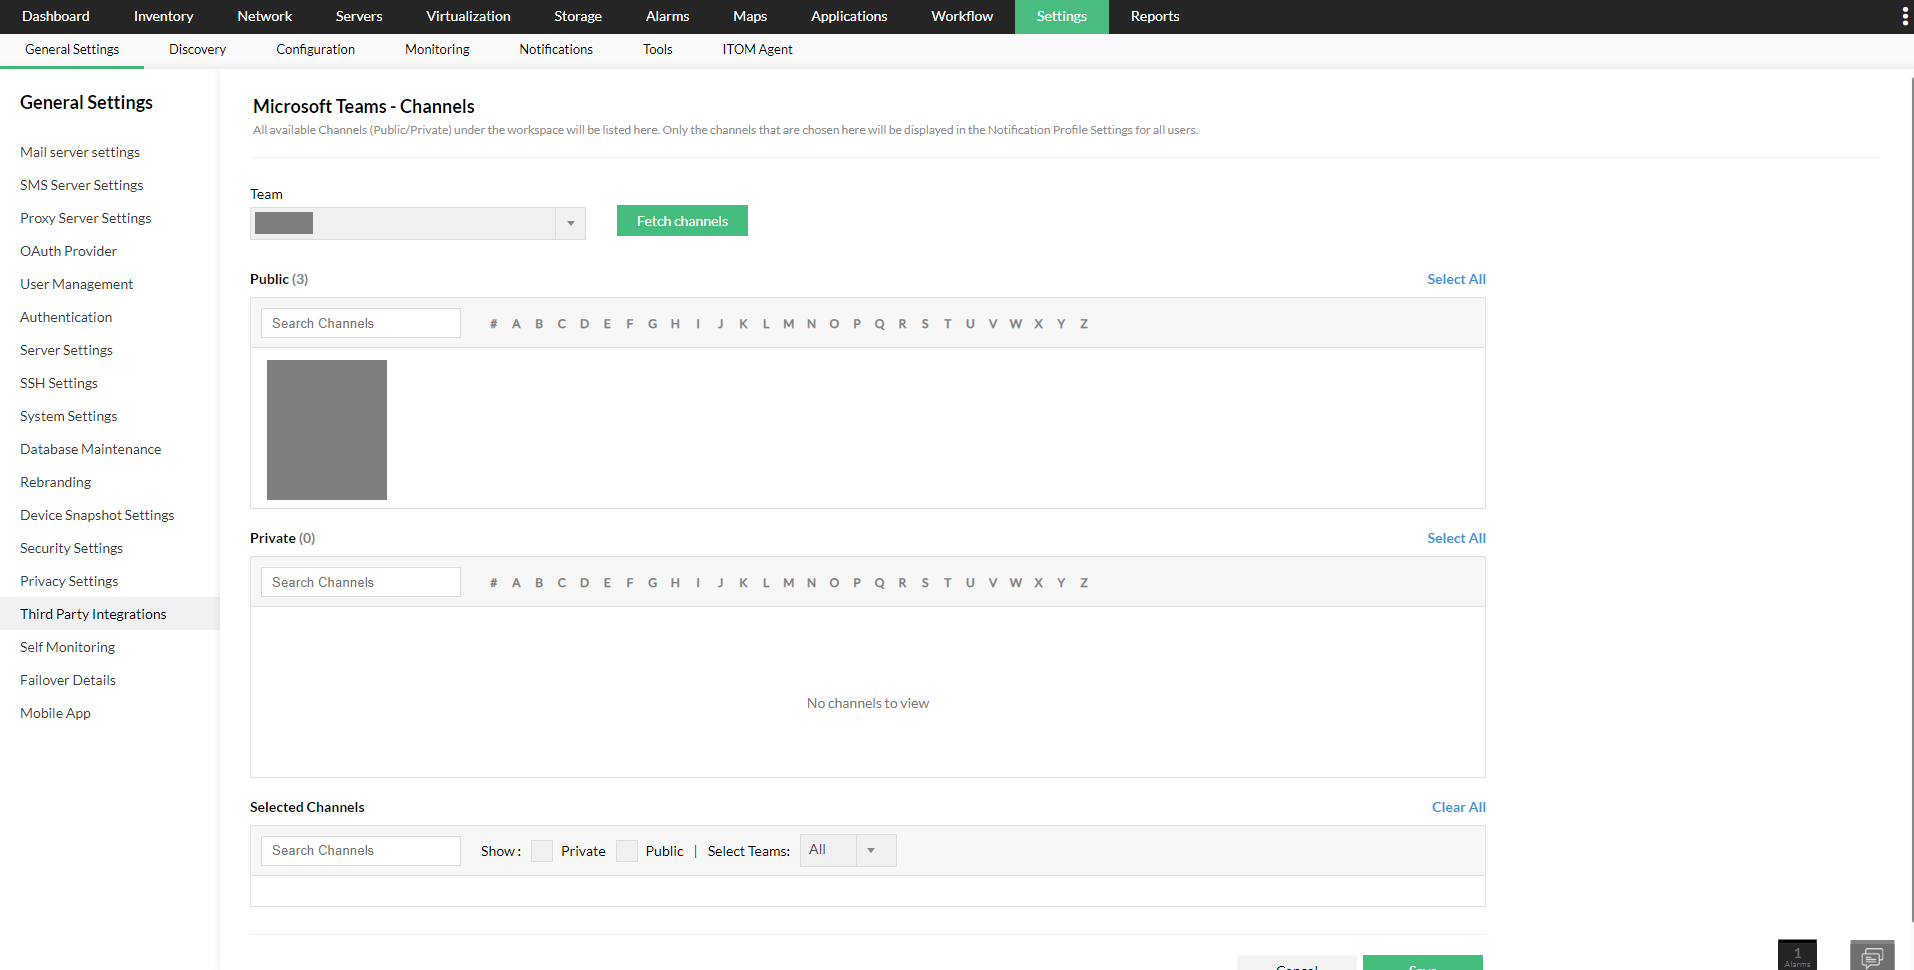1914x970 pixels.
Task: Open Proxy Server Settings
Action: click(x=86, y=218)
